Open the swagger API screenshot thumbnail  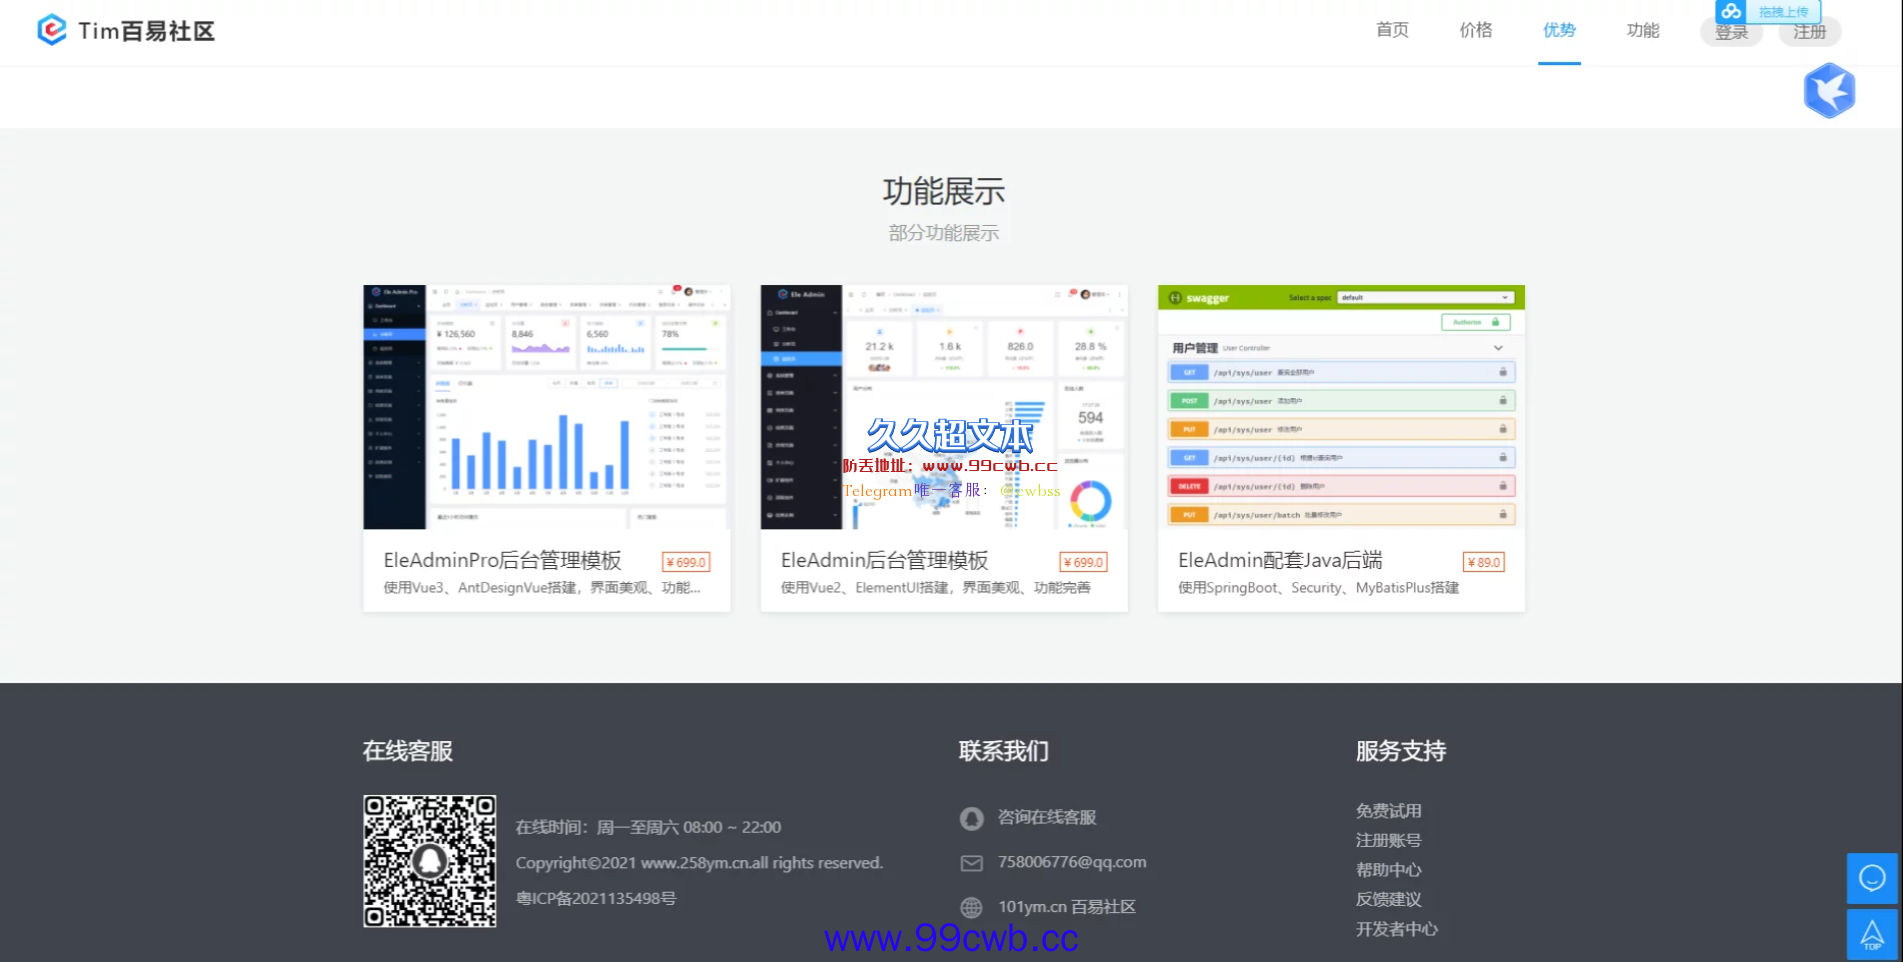(x=1341, y=407)
